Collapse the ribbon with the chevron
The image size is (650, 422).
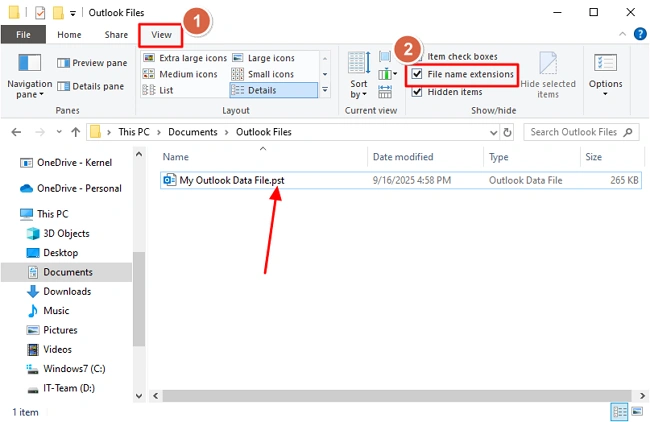pyautogui.click(x=622, y=34)
